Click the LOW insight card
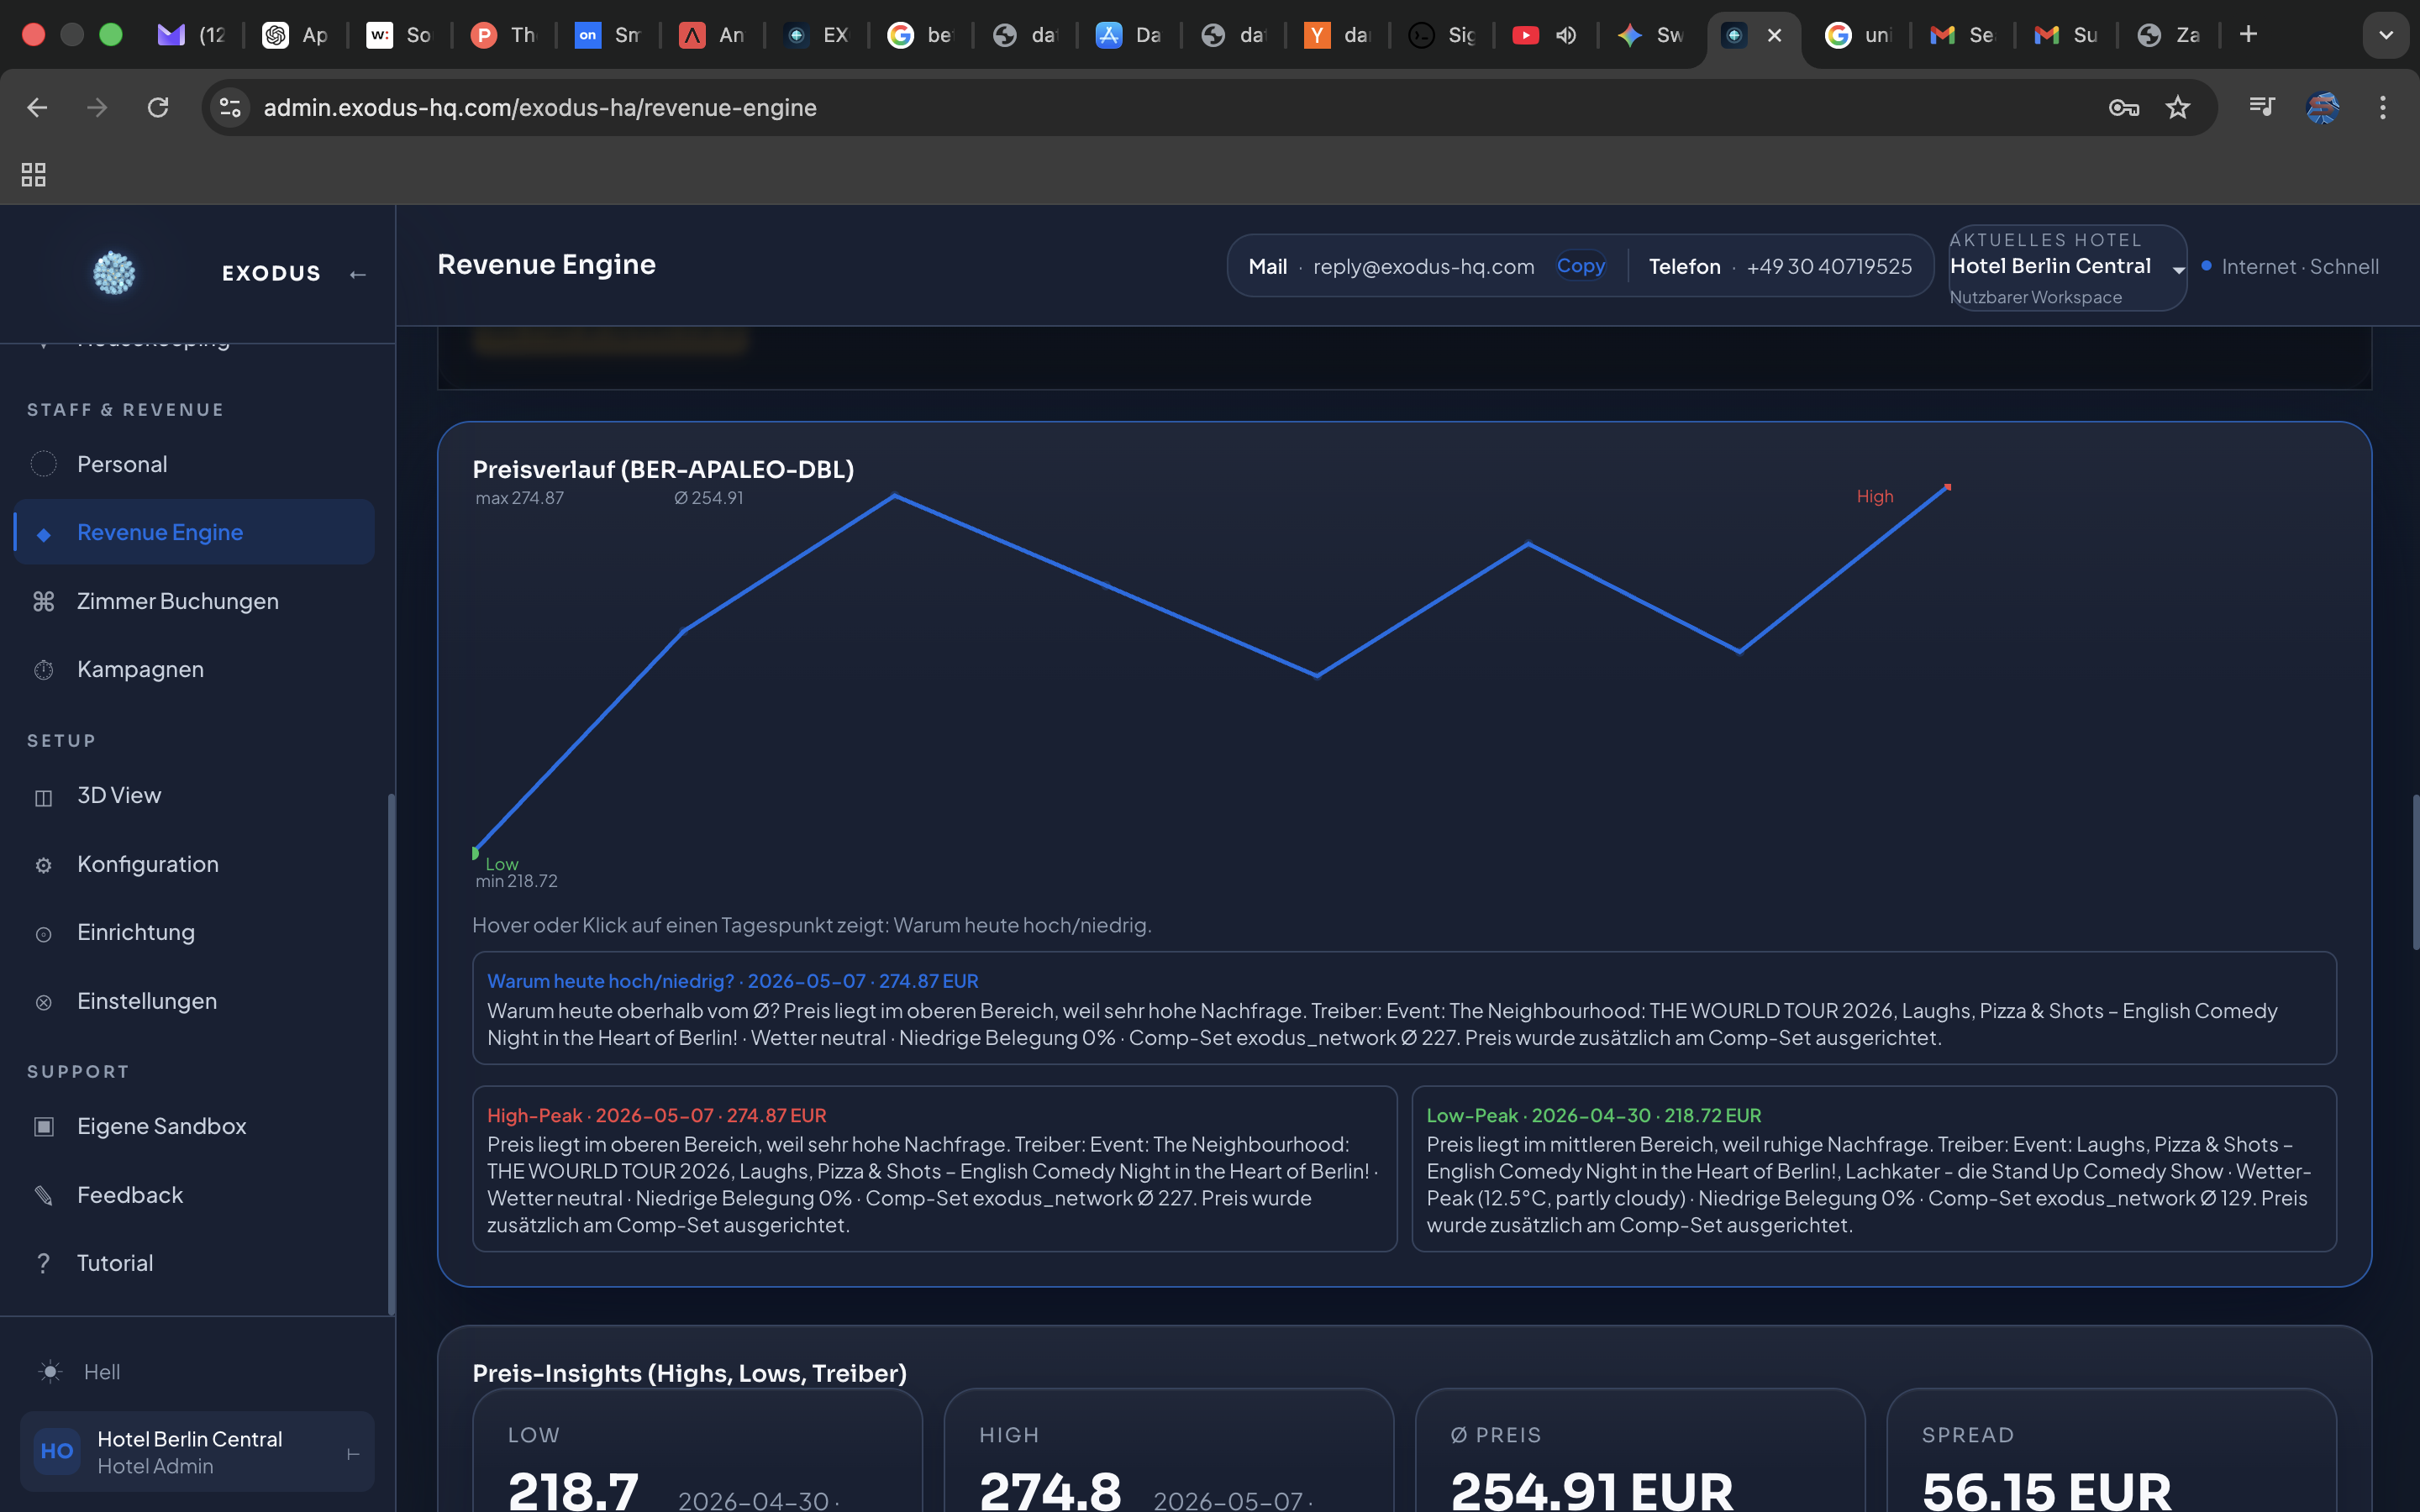Image resolution: width=2420 pixels, height=1512 pixels. coord(697,1450)
